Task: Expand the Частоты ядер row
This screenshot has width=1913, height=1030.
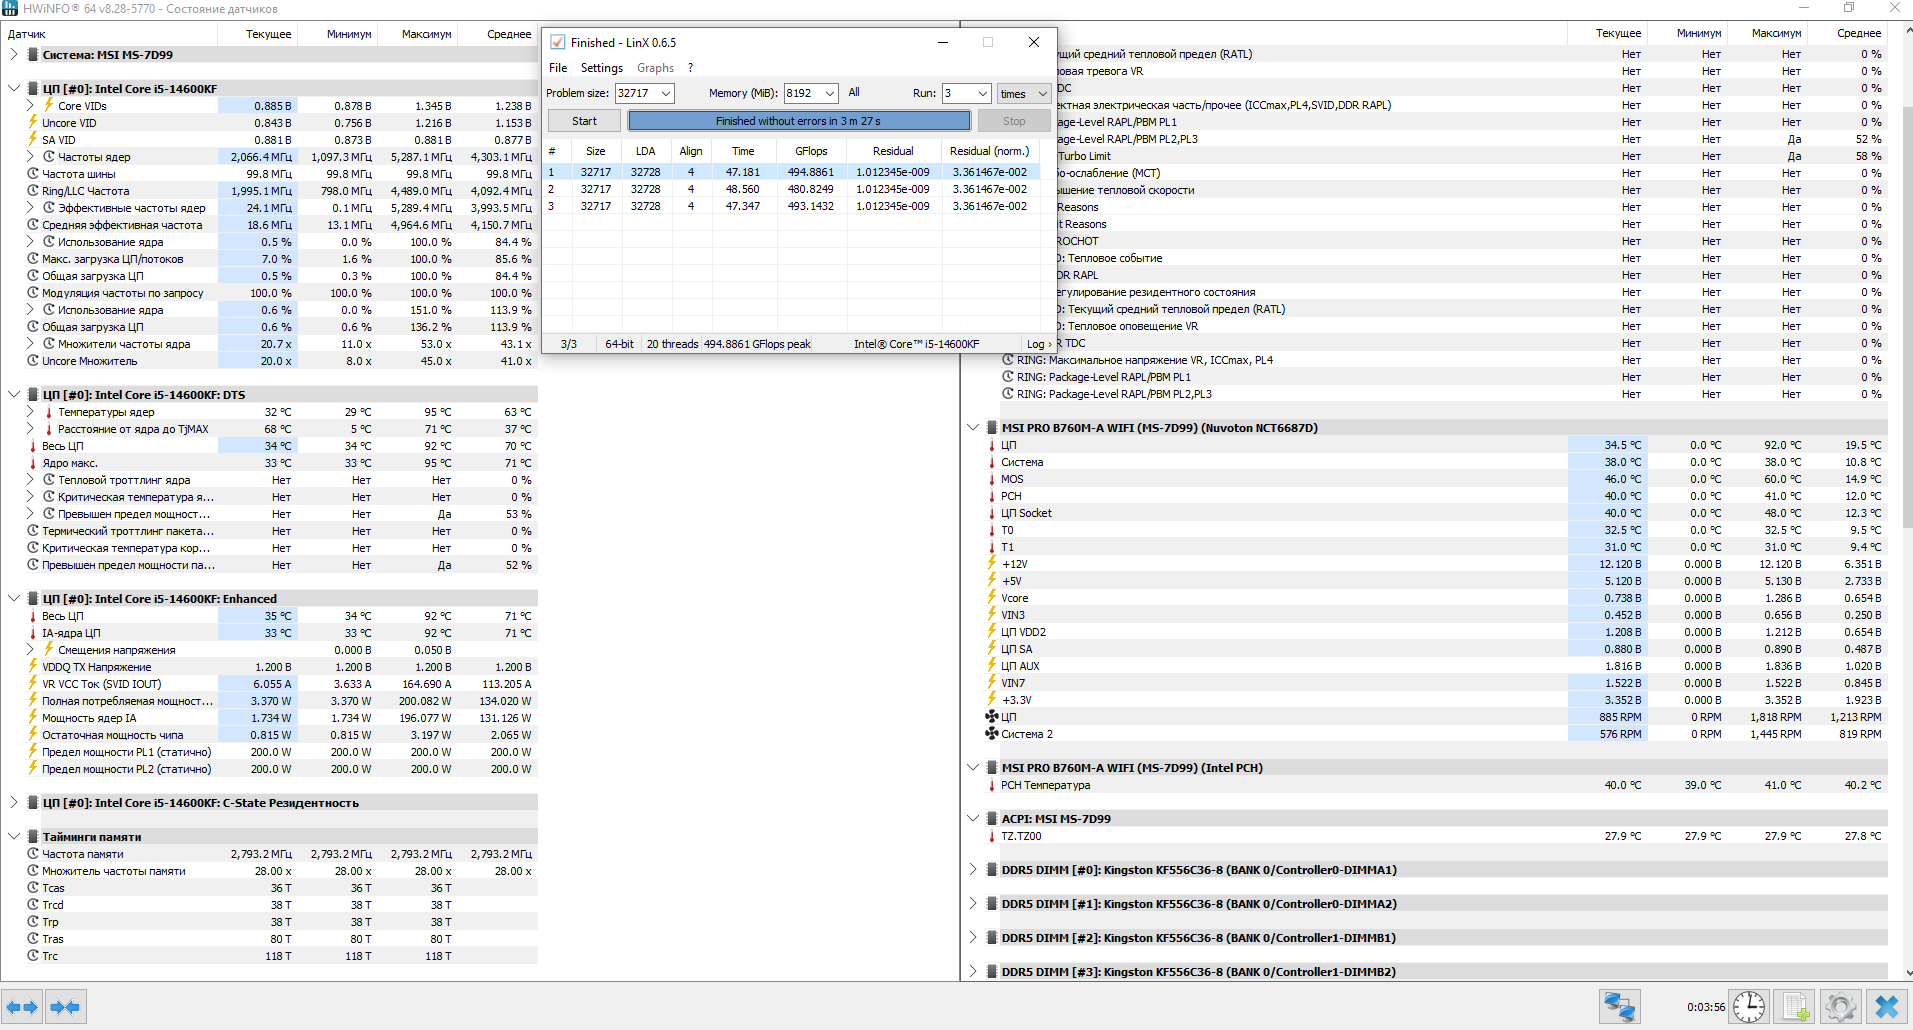Action: (30, 157)
